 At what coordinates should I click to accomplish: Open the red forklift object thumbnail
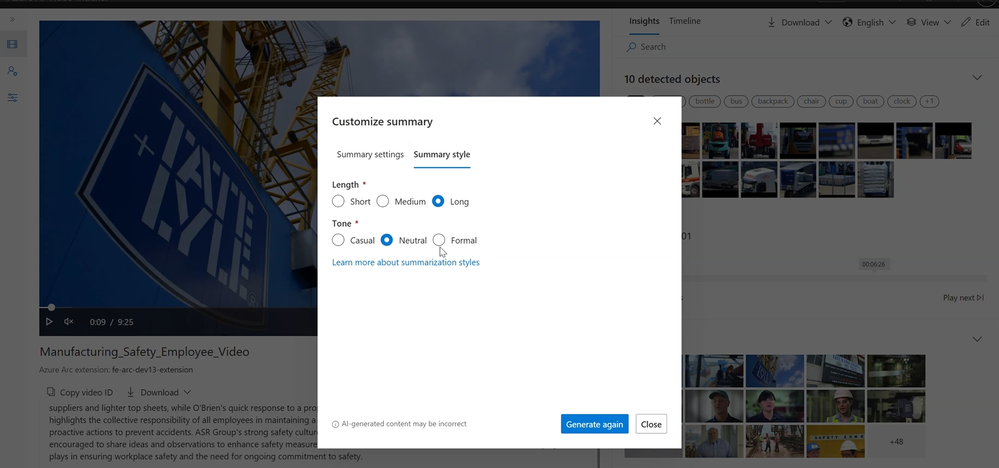click(x=759, y=141)
